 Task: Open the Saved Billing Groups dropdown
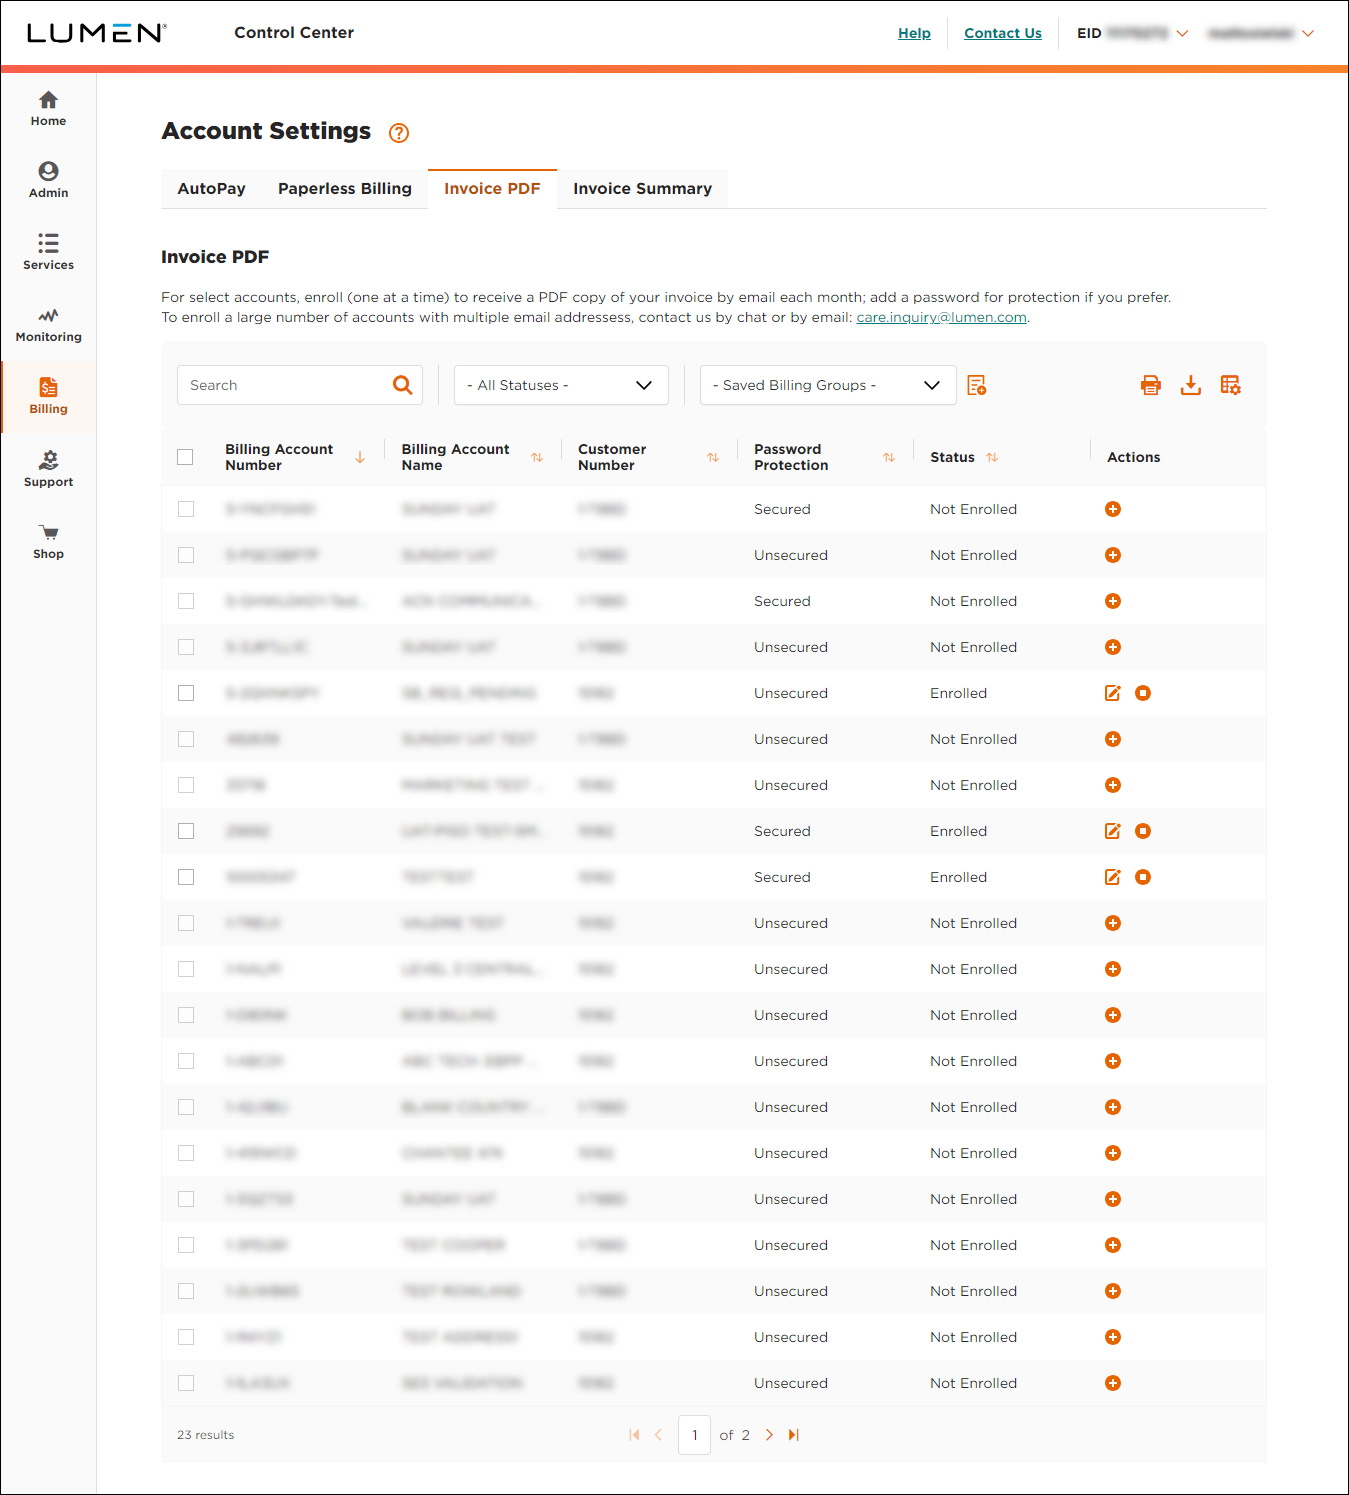pos(828,385)
